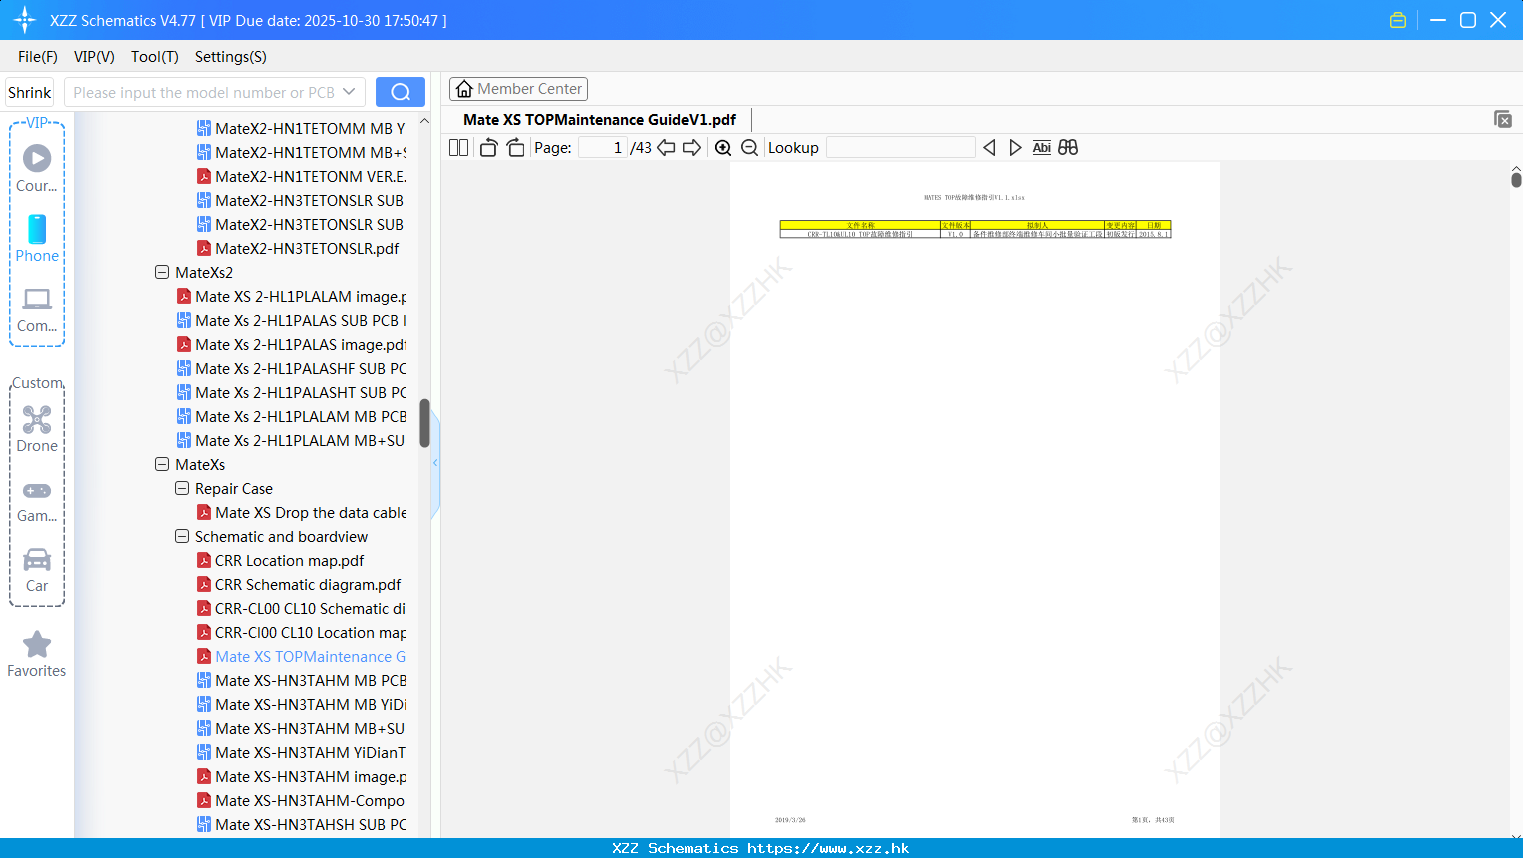Screen dimensions: 1523x858
Task: Open Mate Xs 2-HL1PALAS SUB PCB file
Action: pos(291,321)
